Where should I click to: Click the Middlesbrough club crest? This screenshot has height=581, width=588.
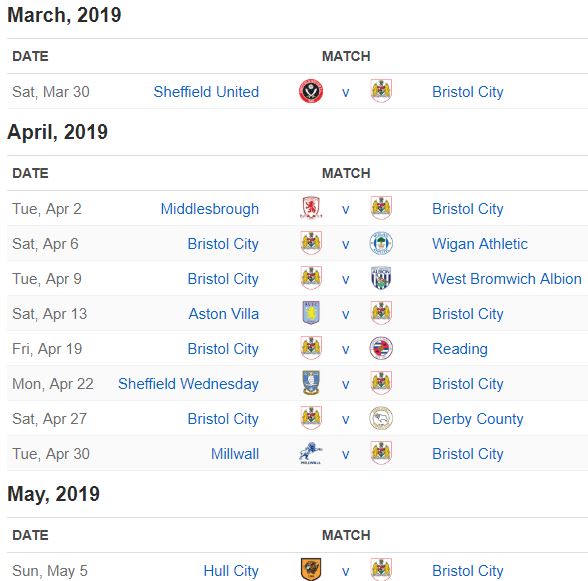tap(311, 208)
